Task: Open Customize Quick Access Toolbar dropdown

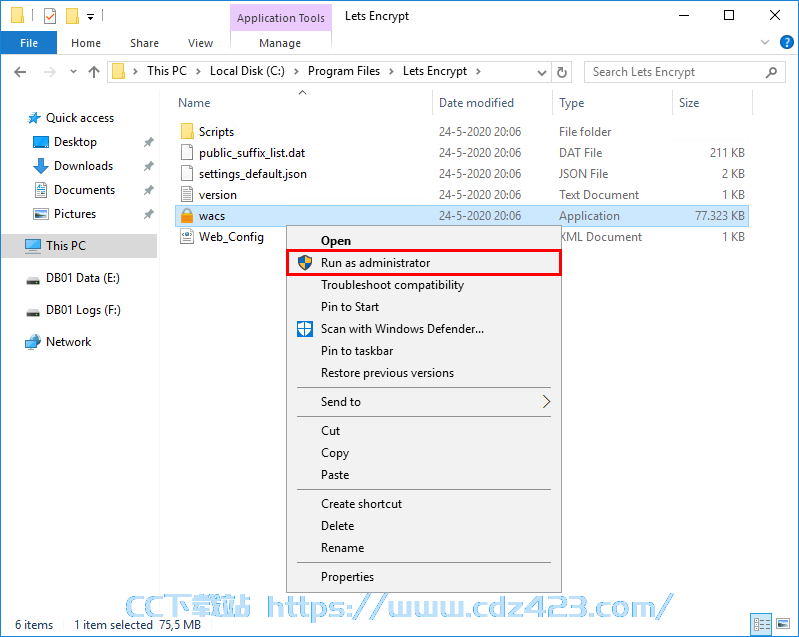Action: [90, 17]
